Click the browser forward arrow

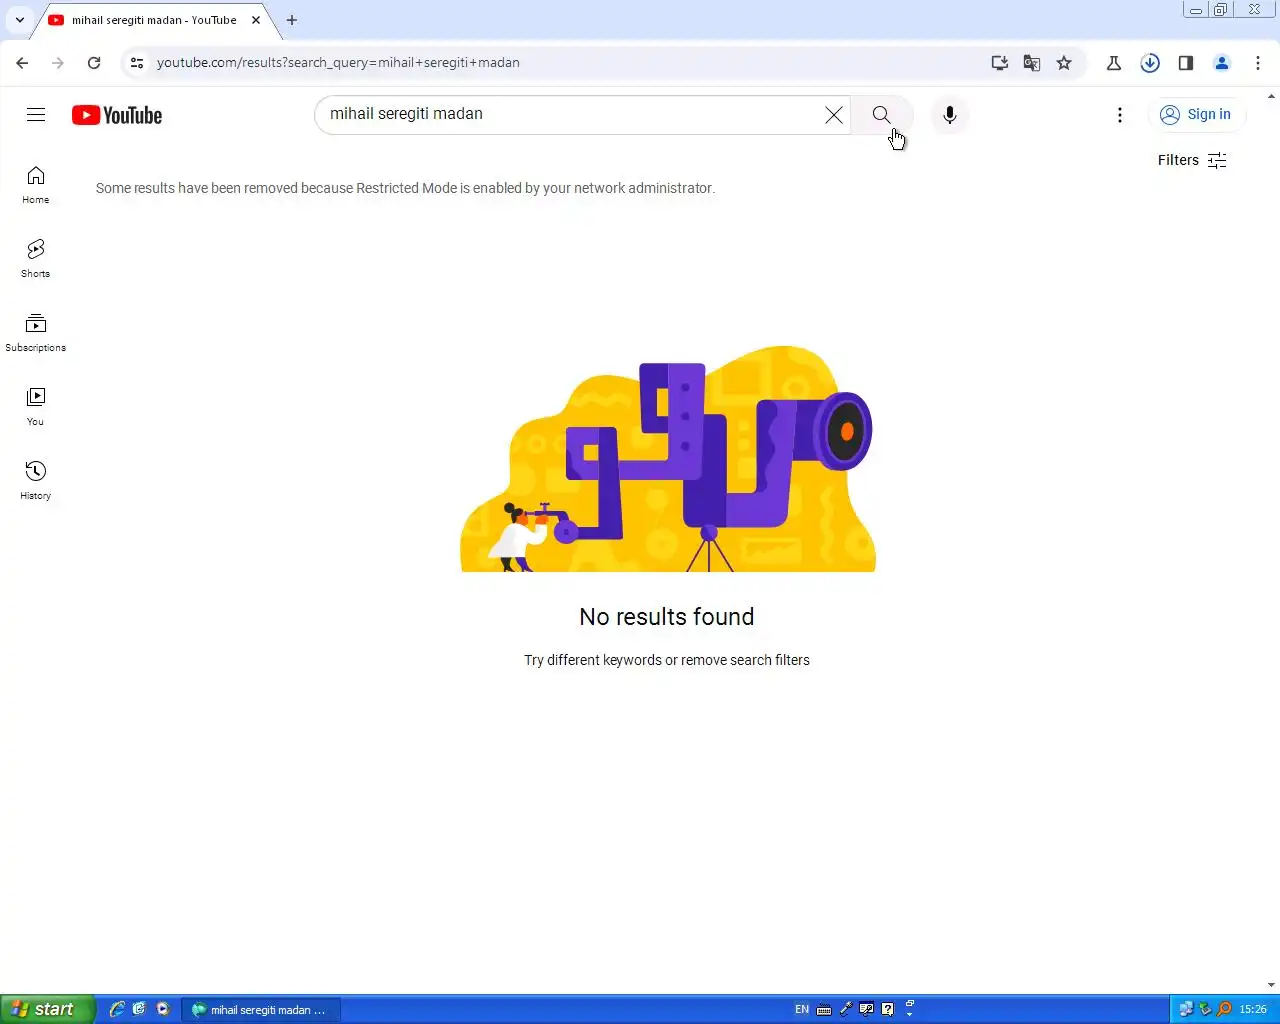point(58,63)
